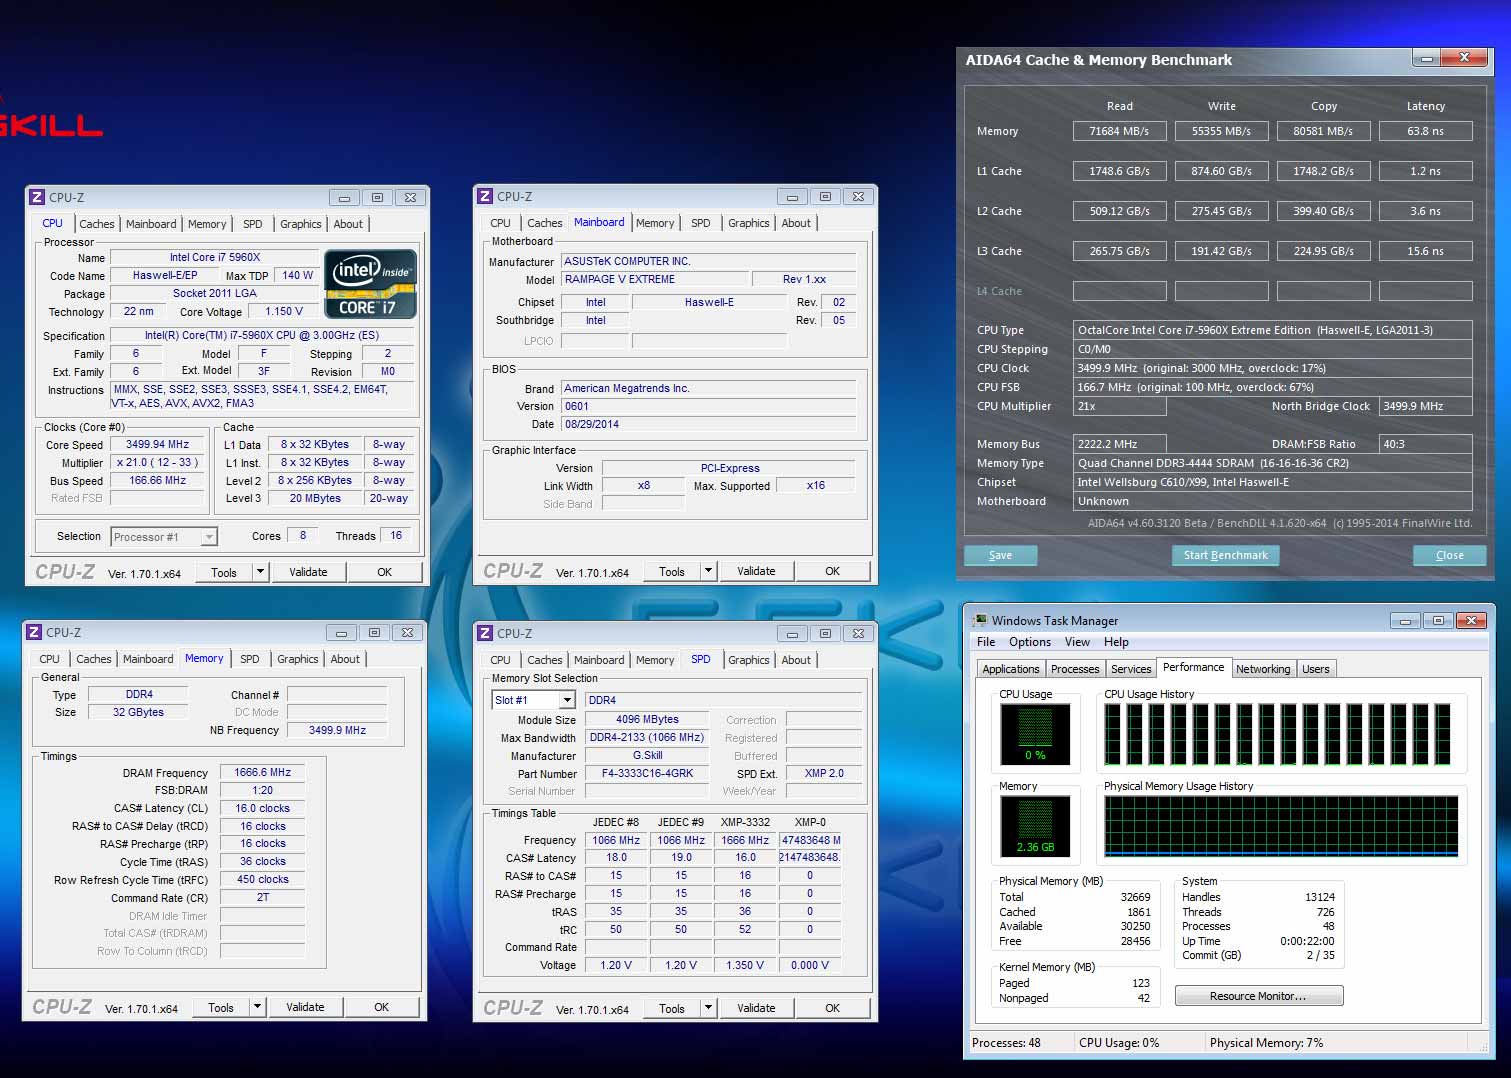Open Tools dropdown arrow in the SPD window
The height and width of the screenshot is (1078, 1511).
(x=708, y=1008)
